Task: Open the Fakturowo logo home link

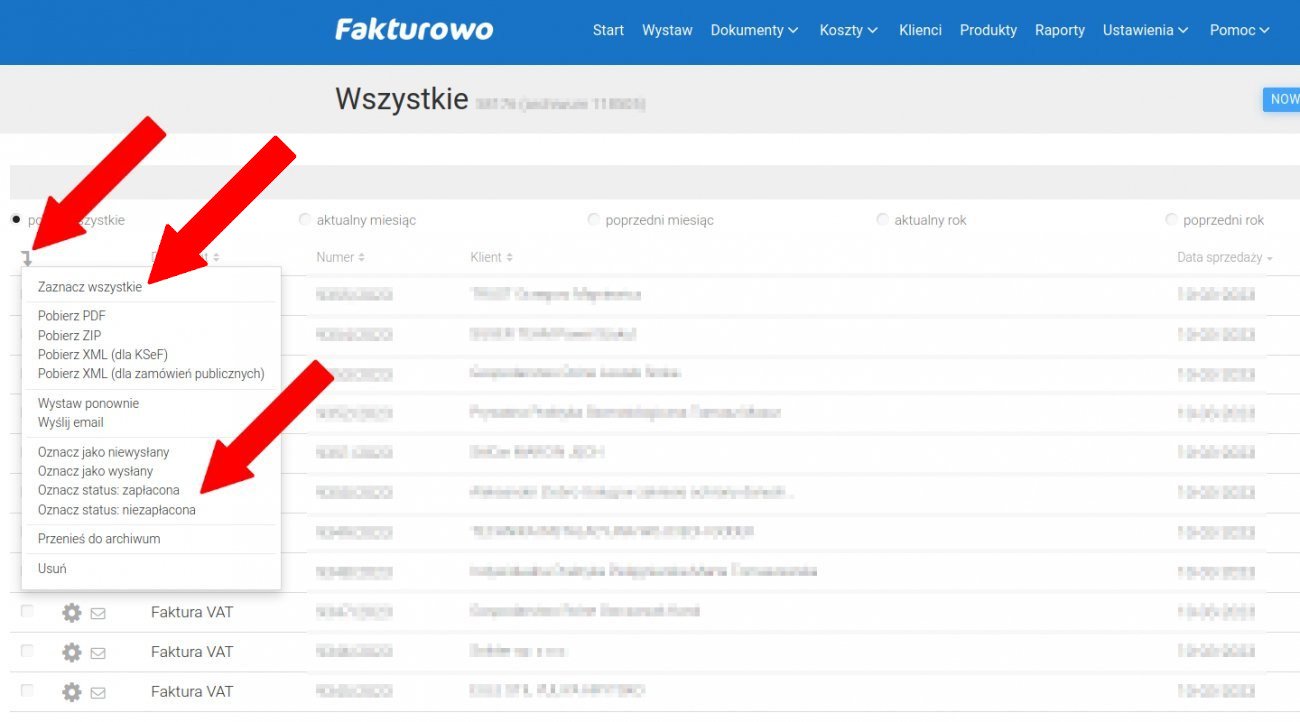Action: pos(414,29)
